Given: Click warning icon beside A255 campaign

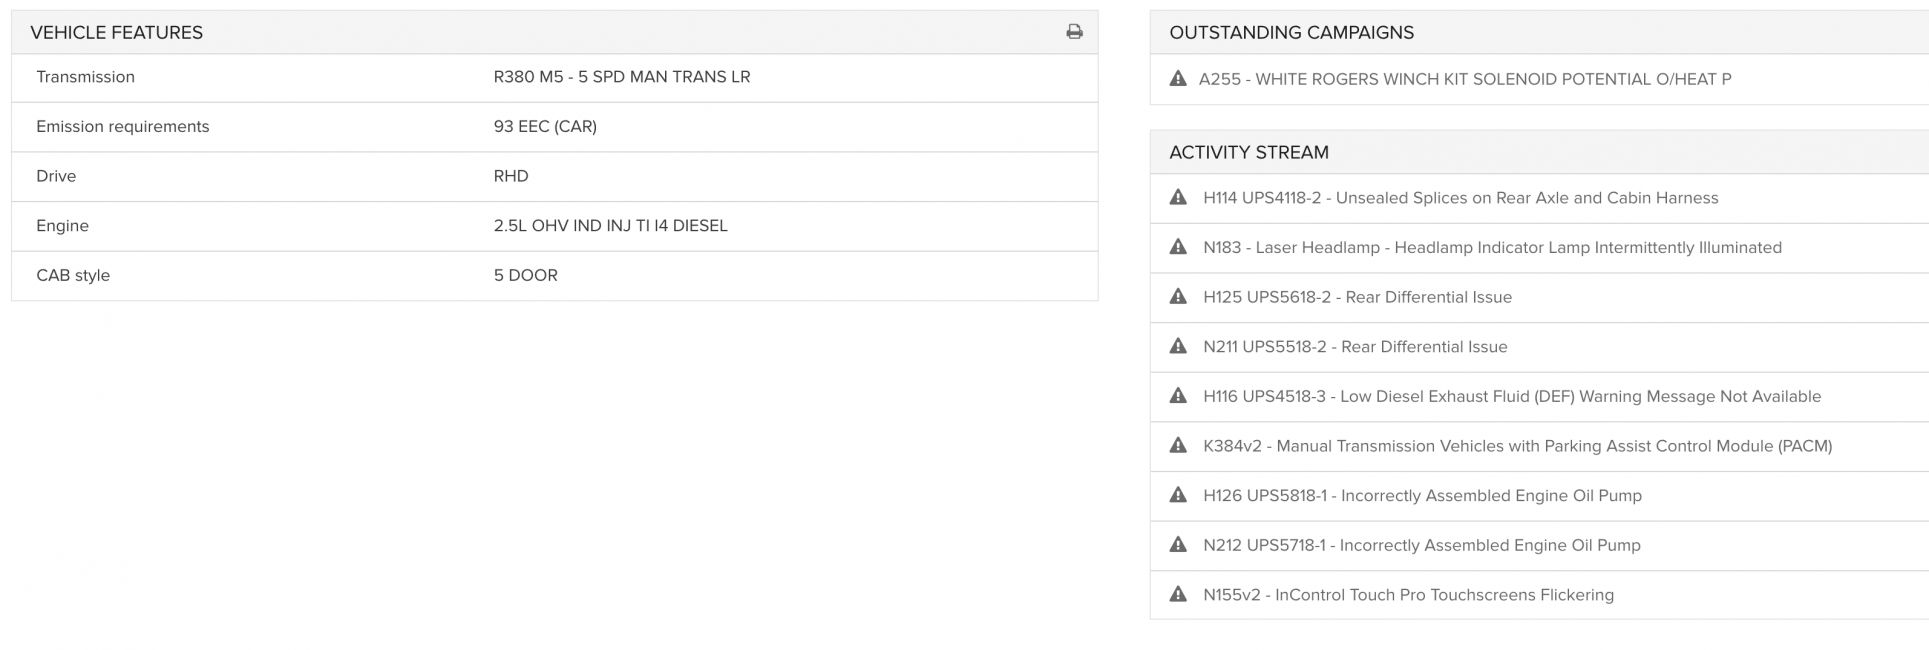Looking at the screenshot, I should coord(1178,78).
